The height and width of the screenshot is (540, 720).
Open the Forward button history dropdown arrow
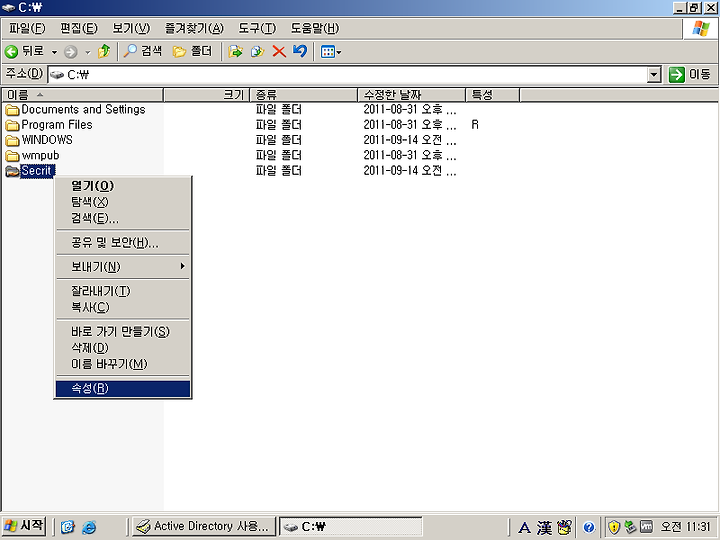88,52
